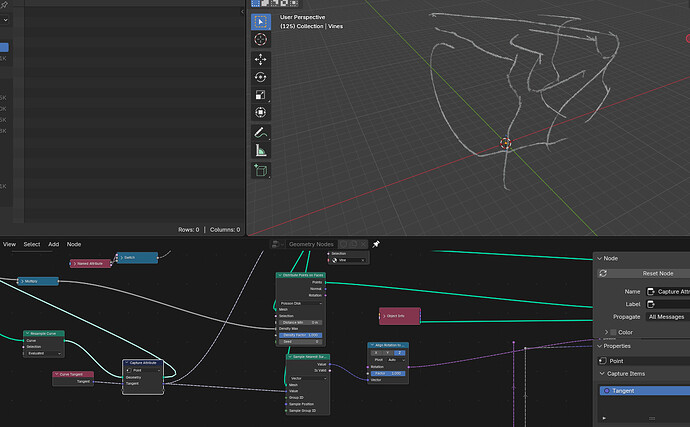This screenshot has height=427, width=690.
Task: Open Poisson Disk distribution method dropdown
Action: pyautogui.click(x=301, y=303)
